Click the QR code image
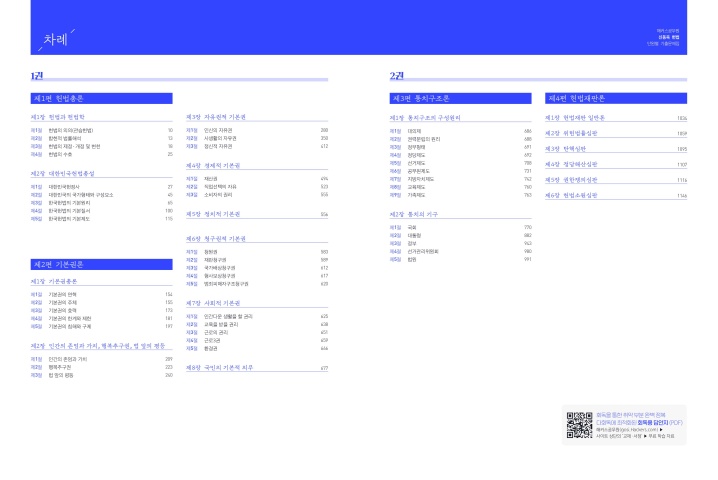The height and width of the screenshot is (480, 718). point(579,426)
